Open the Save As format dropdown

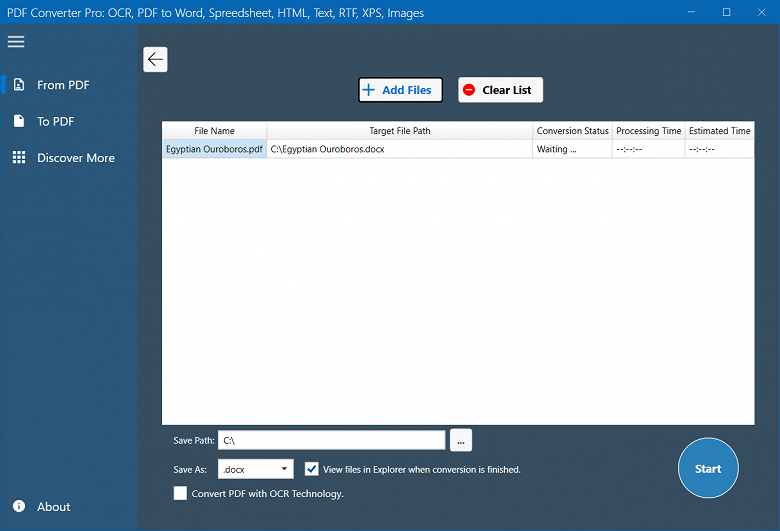coord(256,469)
